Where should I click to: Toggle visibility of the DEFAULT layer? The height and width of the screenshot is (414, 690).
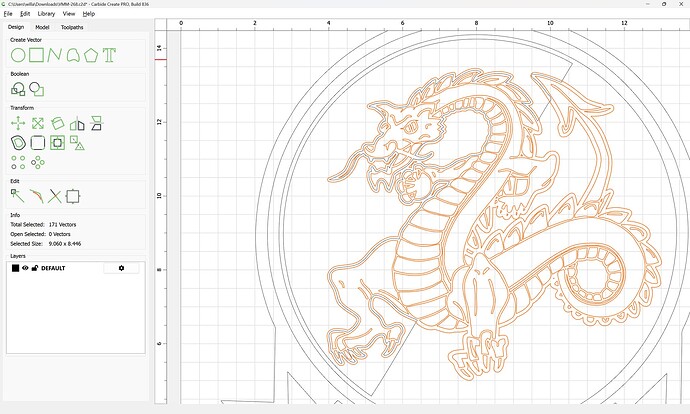[x=25, y=268]
